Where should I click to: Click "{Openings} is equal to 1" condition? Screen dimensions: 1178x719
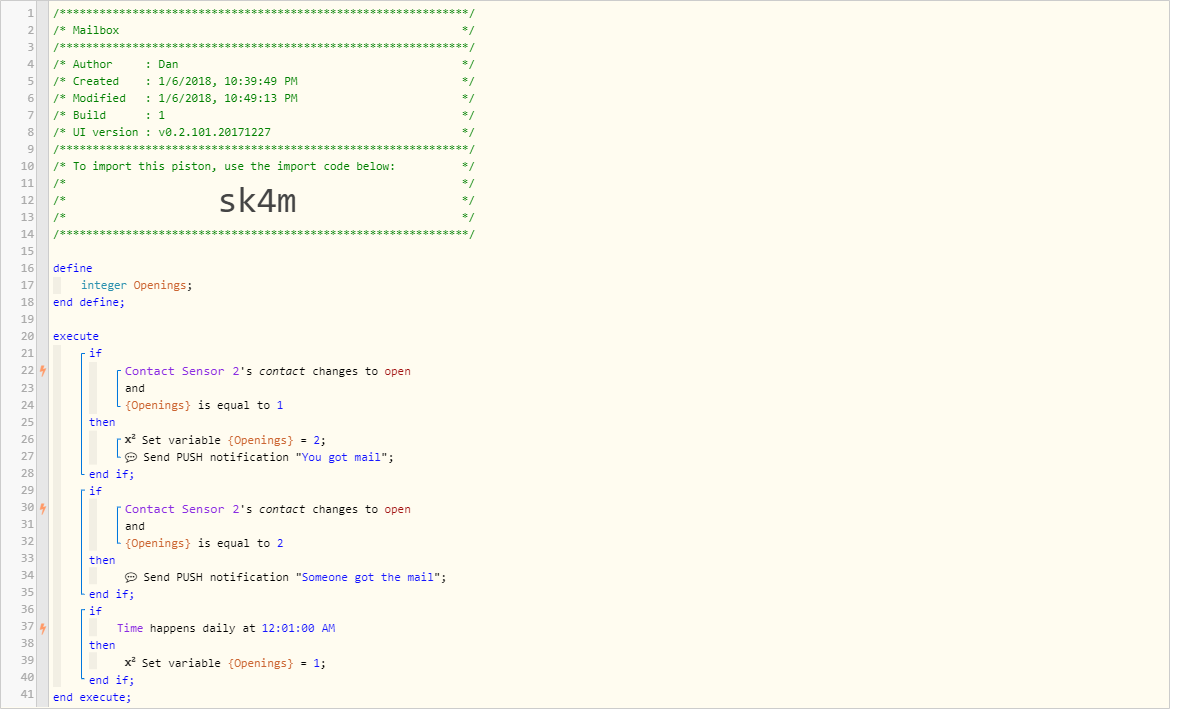[x=204, y=406]
